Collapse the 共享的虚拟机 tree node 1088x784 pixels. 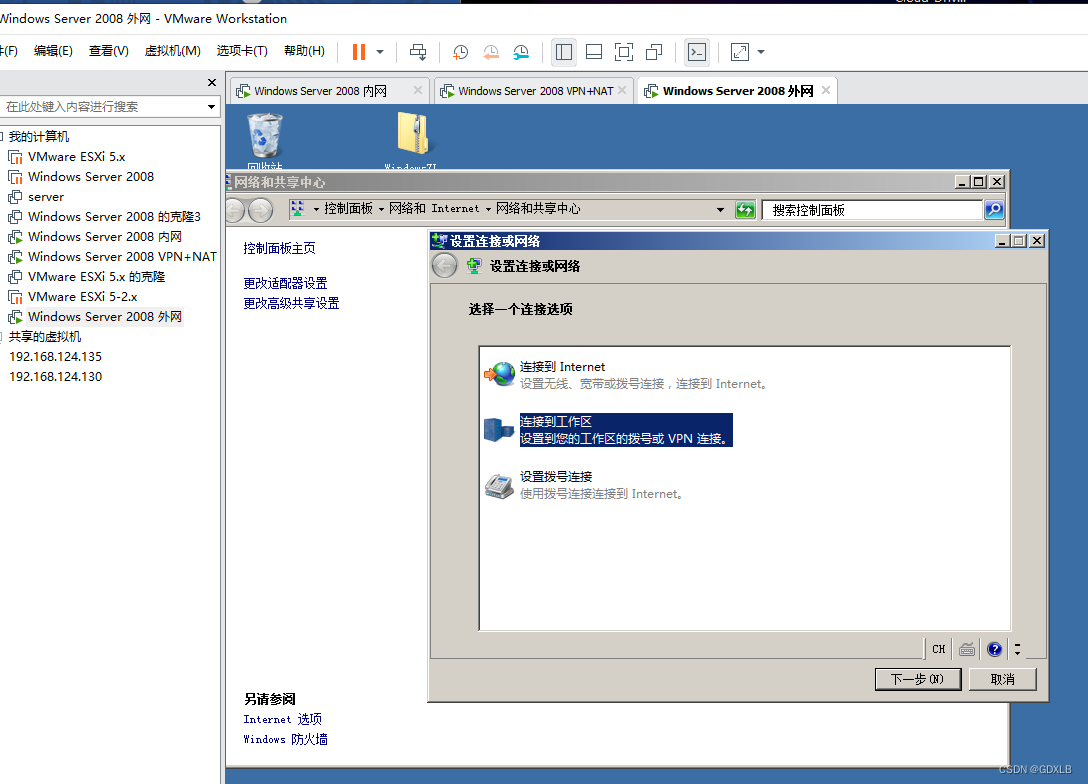pyautogui.click(x=1, y=336)
